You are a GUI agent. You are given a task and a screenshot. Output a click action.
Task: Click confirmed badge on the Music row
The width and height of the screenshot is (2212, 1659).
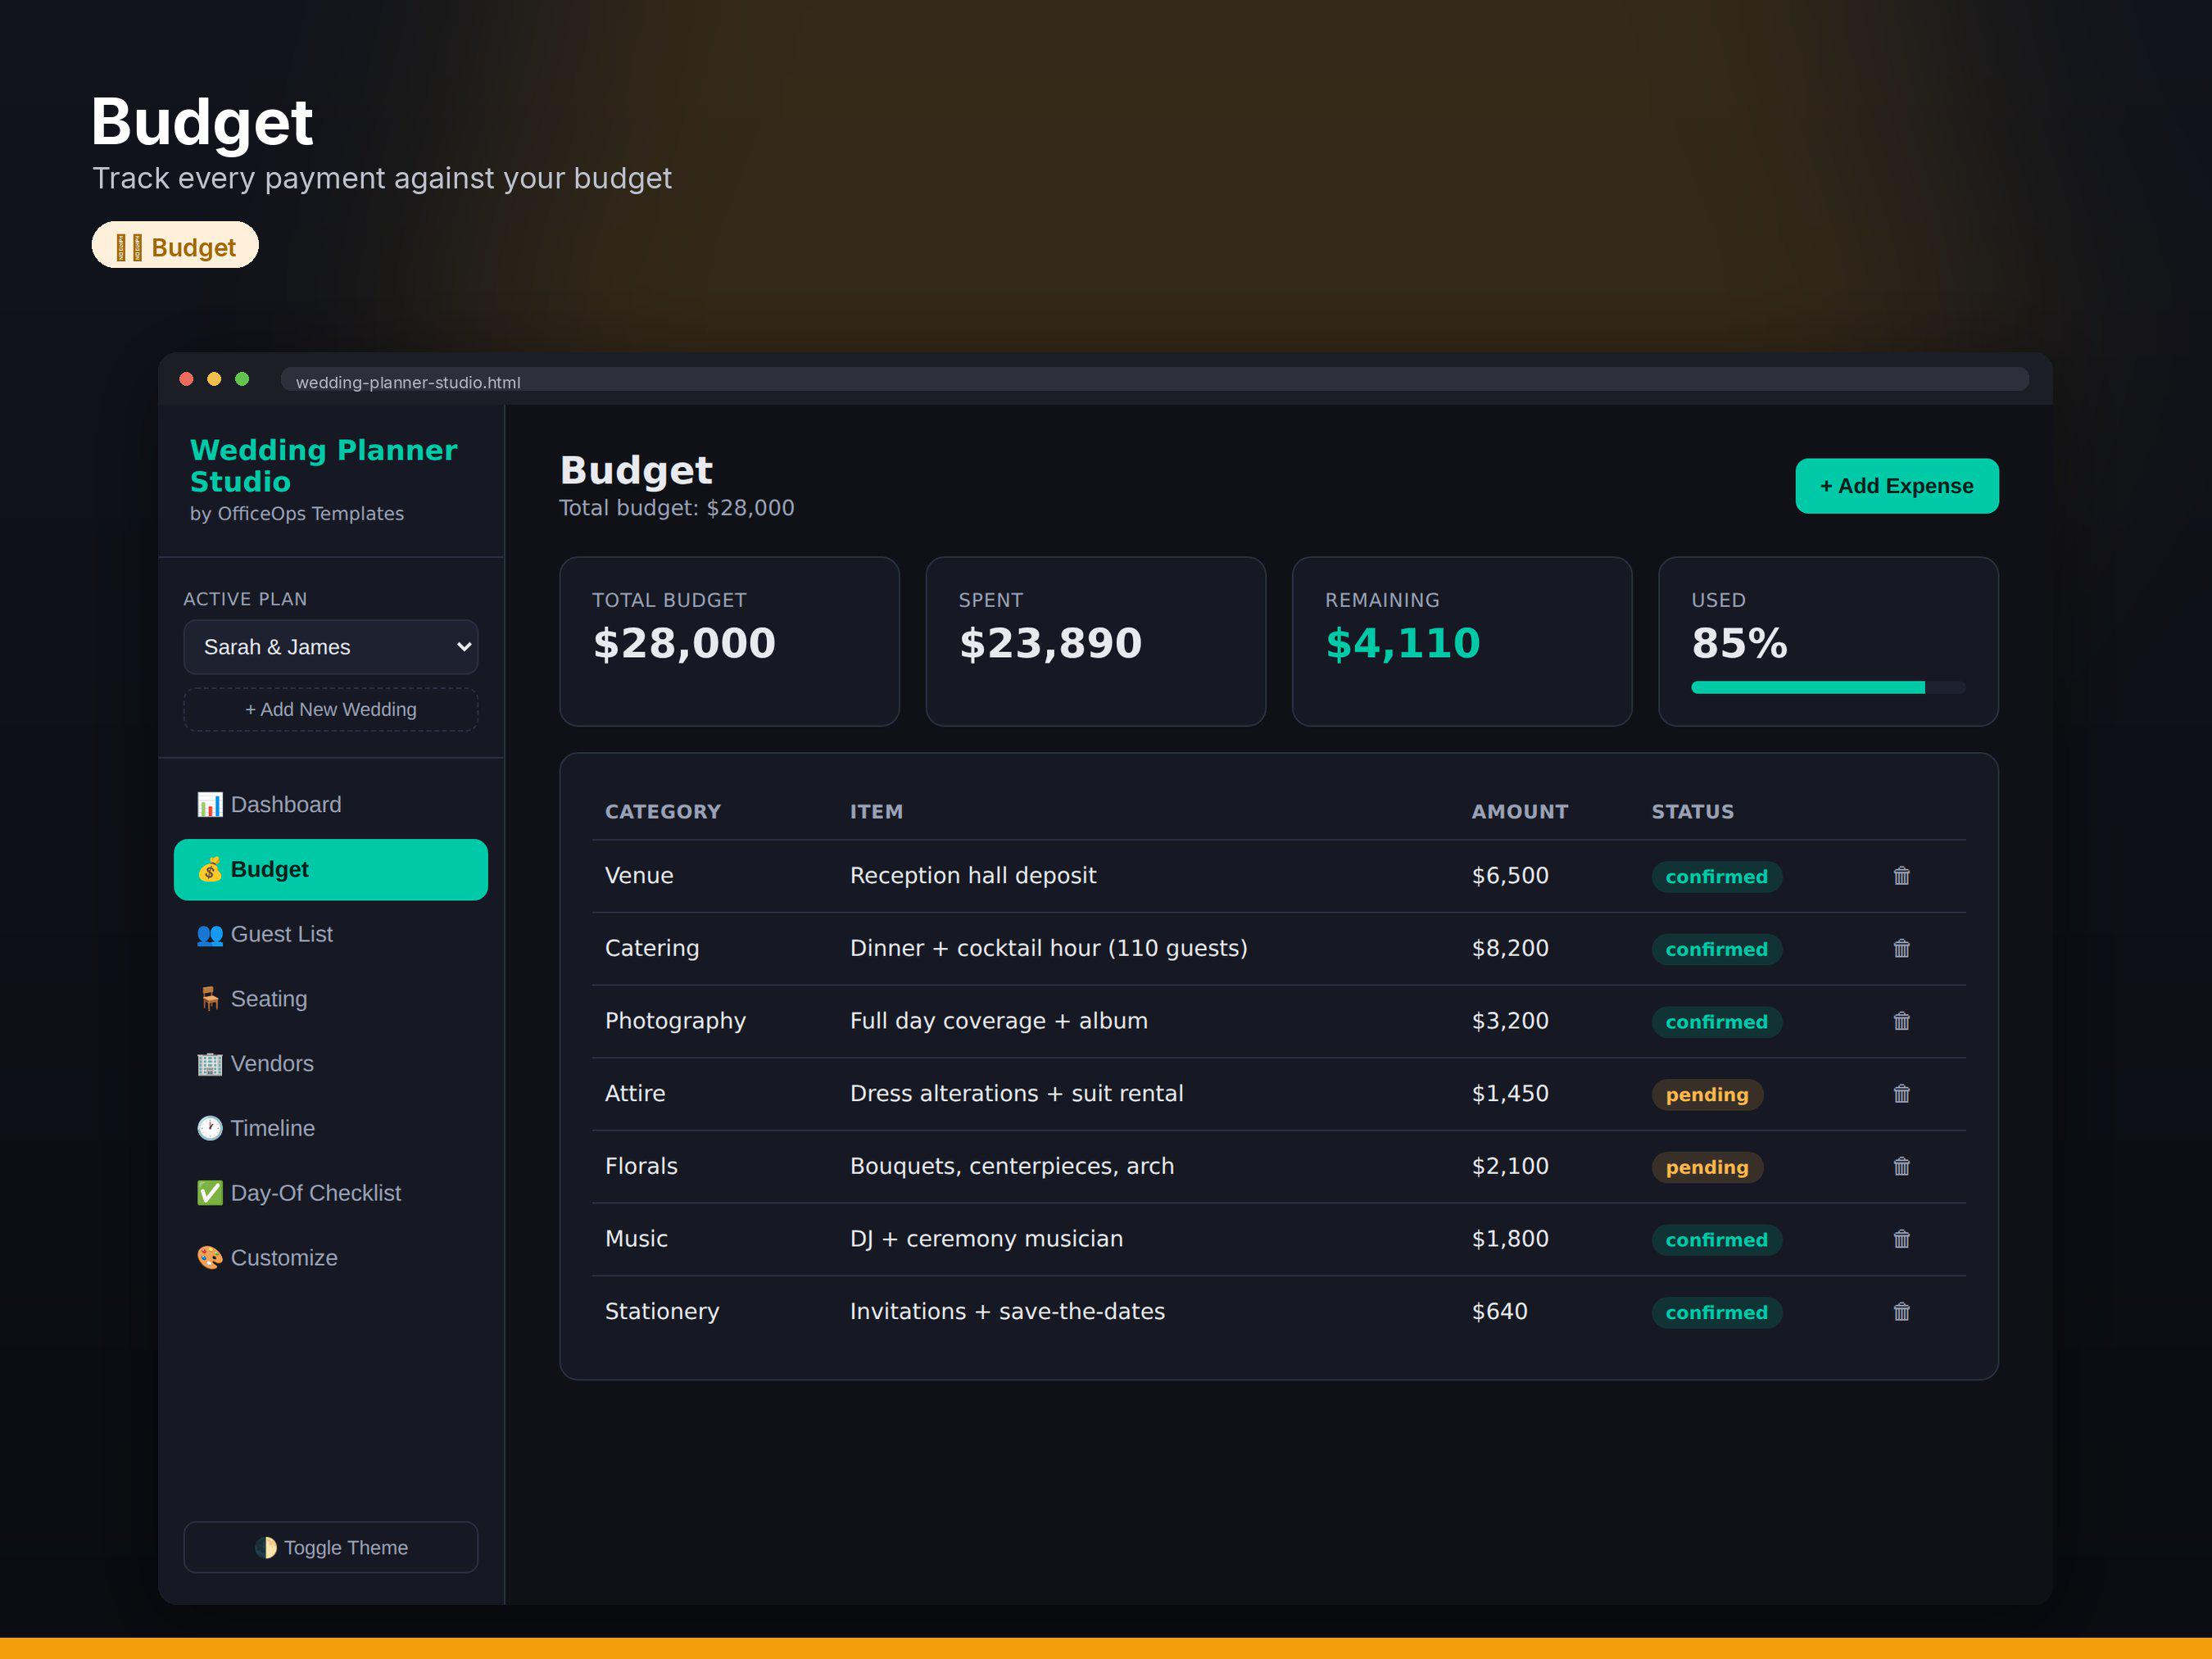pyautogui.click(x=1716, y=1240)
